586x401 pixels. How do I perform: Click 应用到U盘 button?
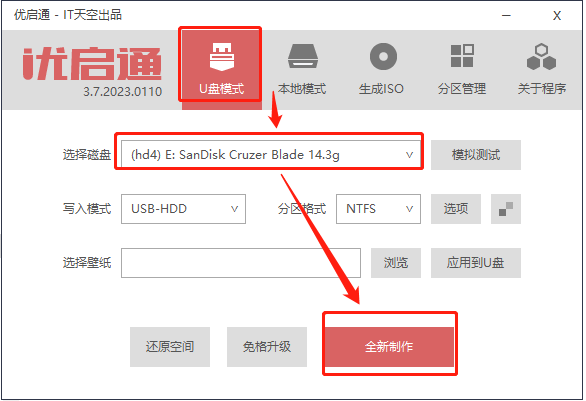tap(476, 263)
